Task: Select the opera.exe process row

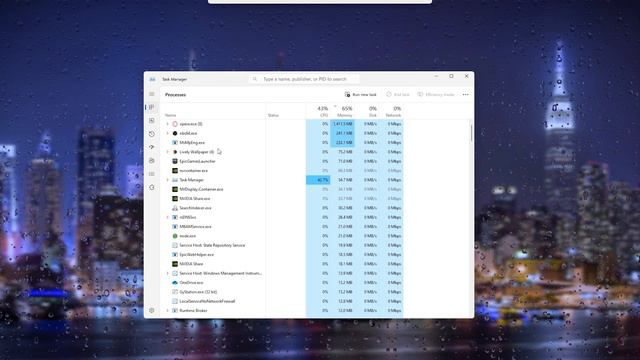Action: [x=283, y=124]
